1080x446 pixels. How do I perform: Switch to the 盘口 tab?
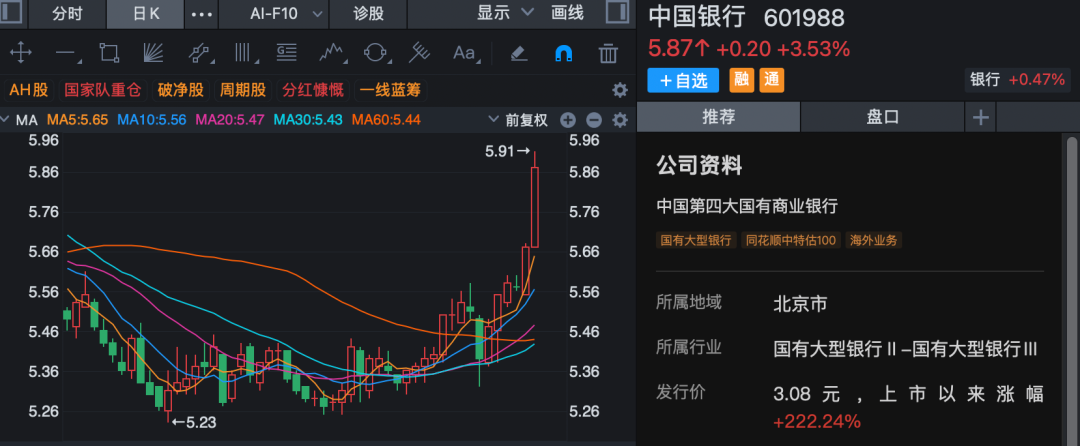point(882,117)
